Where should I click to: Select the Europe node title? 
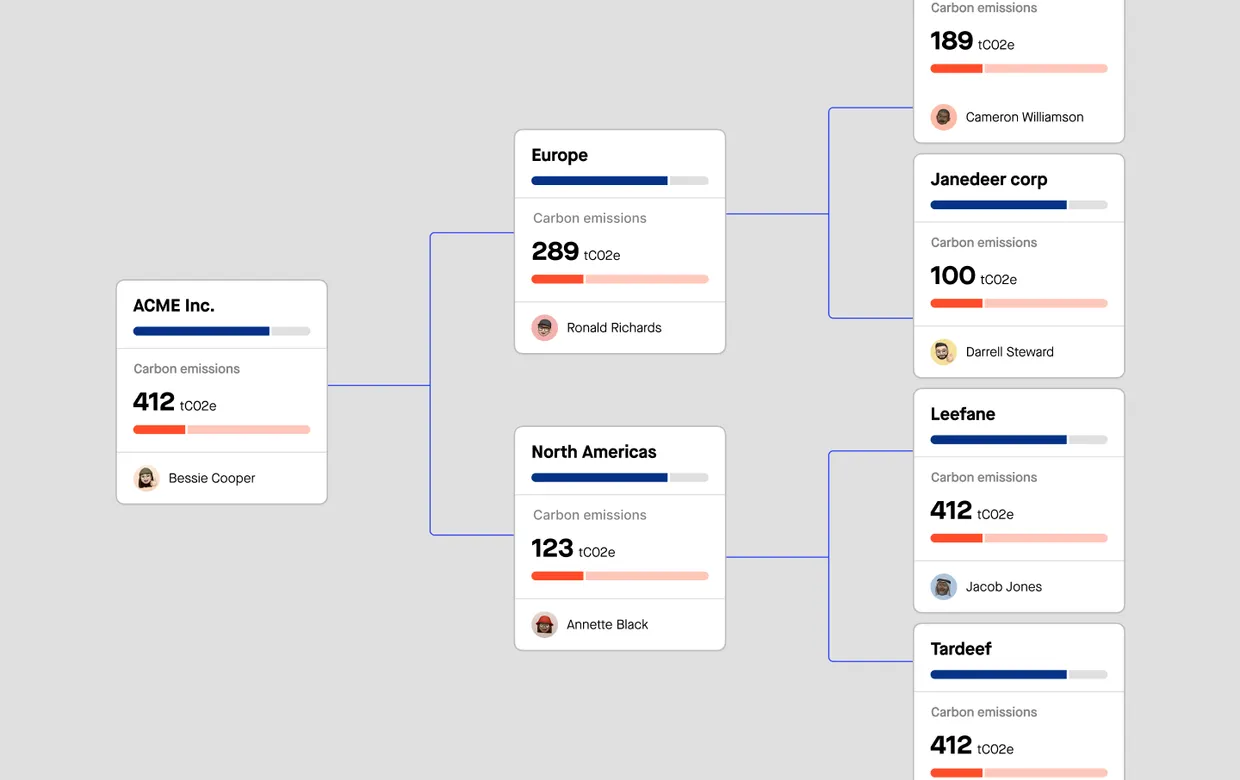coord(560,155)
